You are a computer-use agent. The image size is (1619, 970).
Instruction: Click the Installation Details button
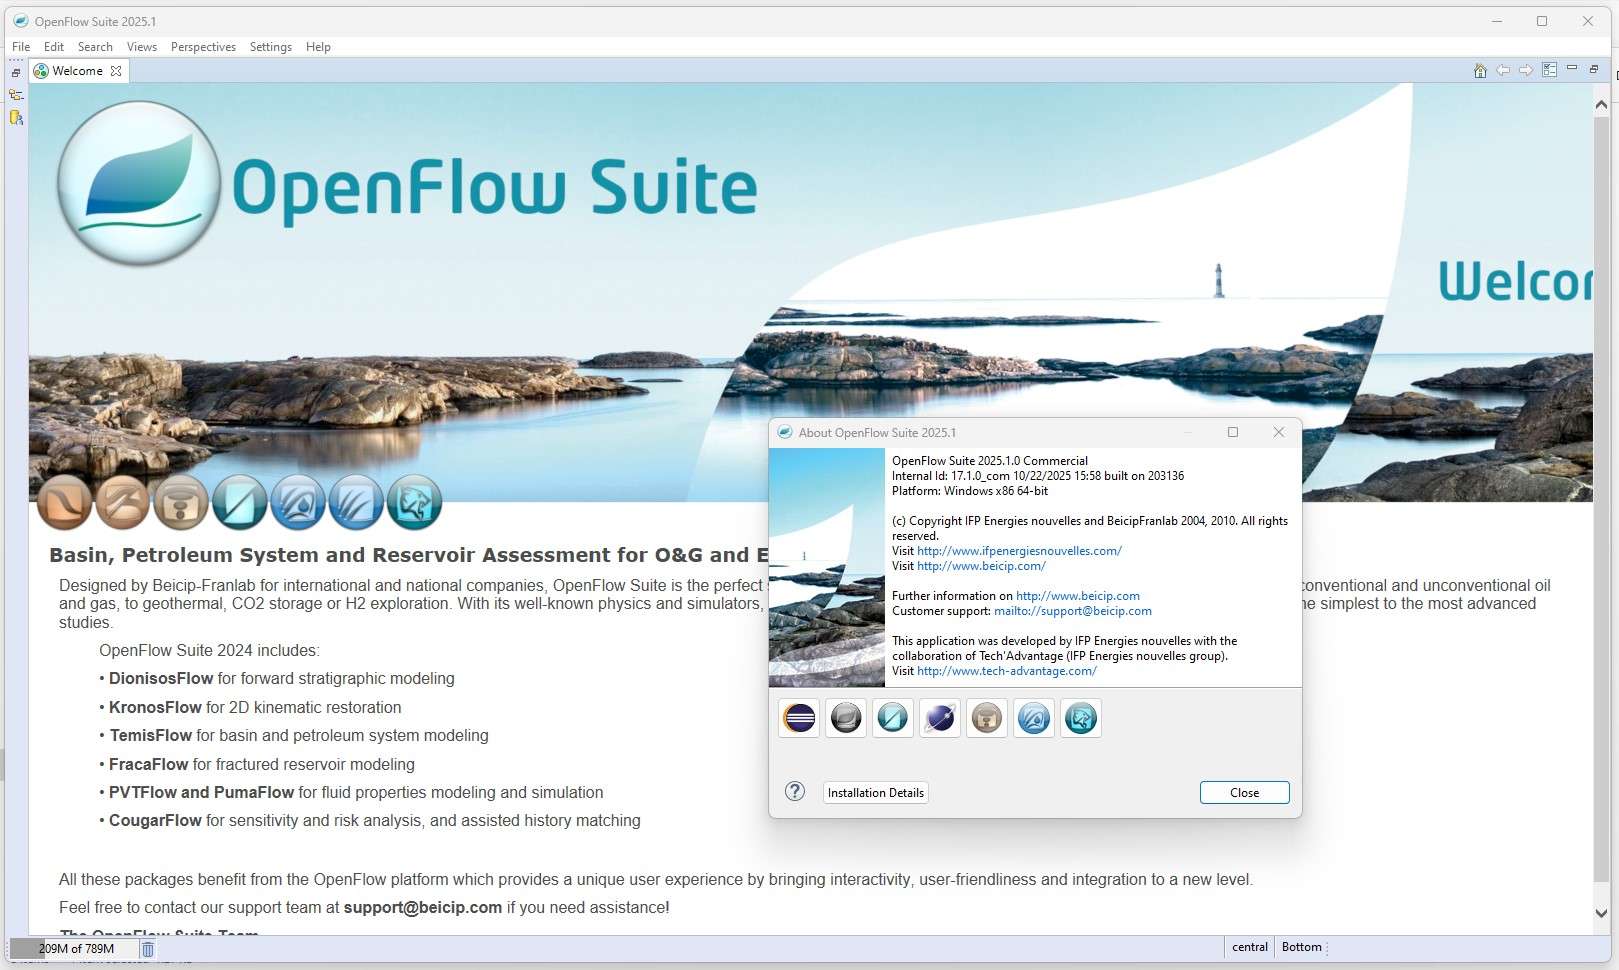click(875, 793)
